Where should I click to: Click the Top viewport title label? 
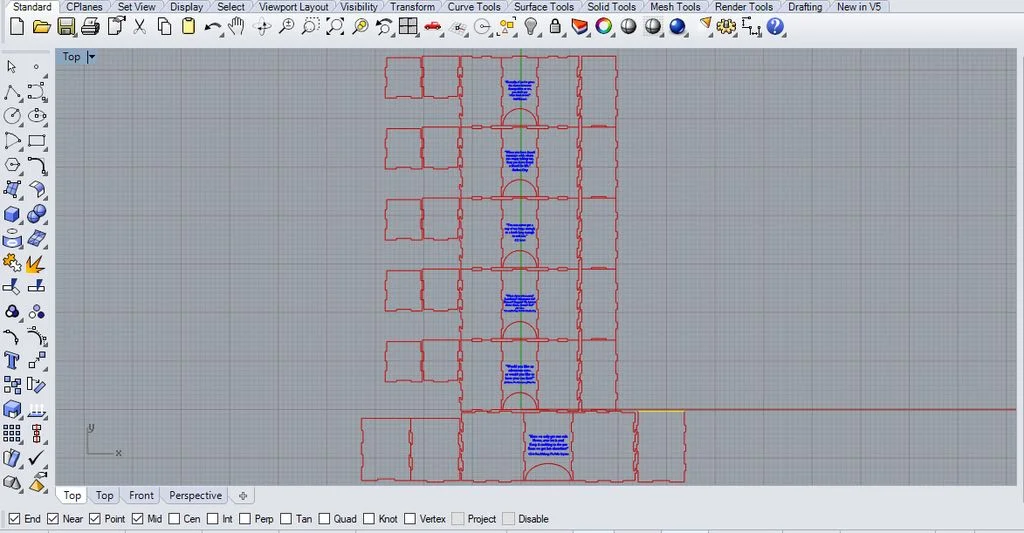pyautogui.click(x=71, y=57)
